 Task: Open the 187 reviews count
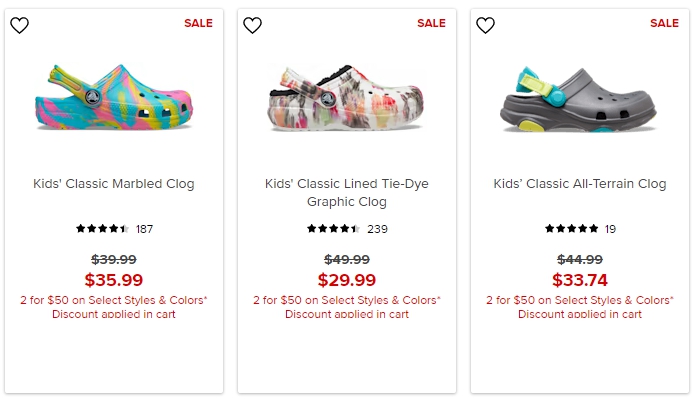[x=144, y=229]
